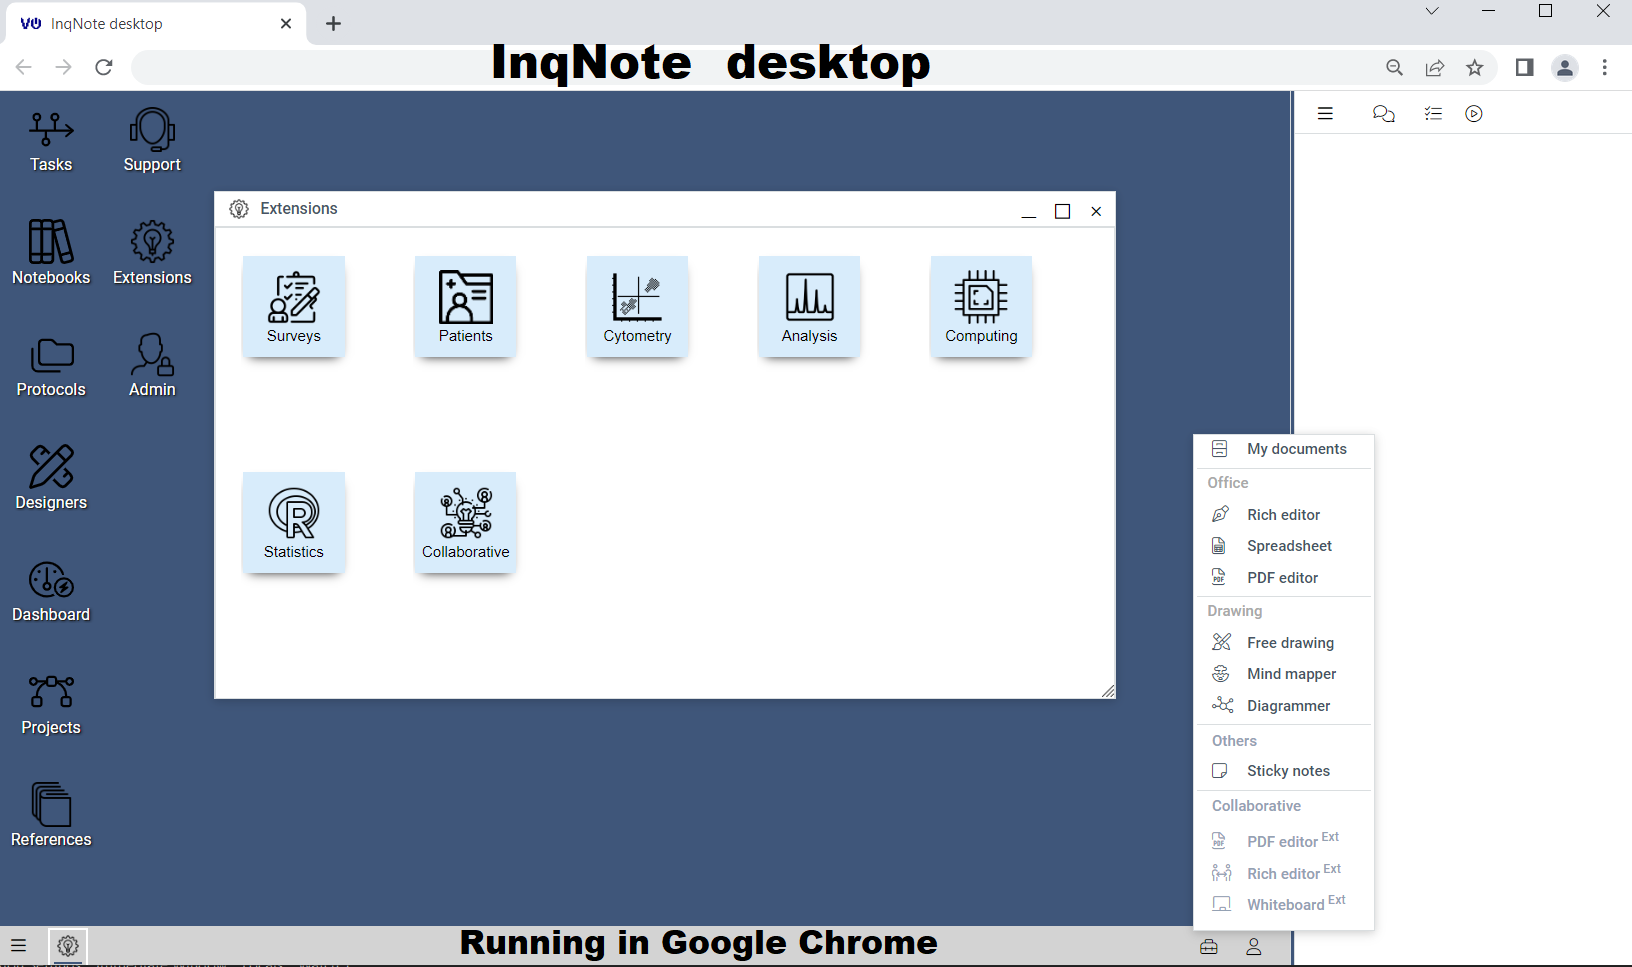This screenshot has height=967, width=1632.
Task: Open the Projects desktop icon
Action: tap(51, 705)
